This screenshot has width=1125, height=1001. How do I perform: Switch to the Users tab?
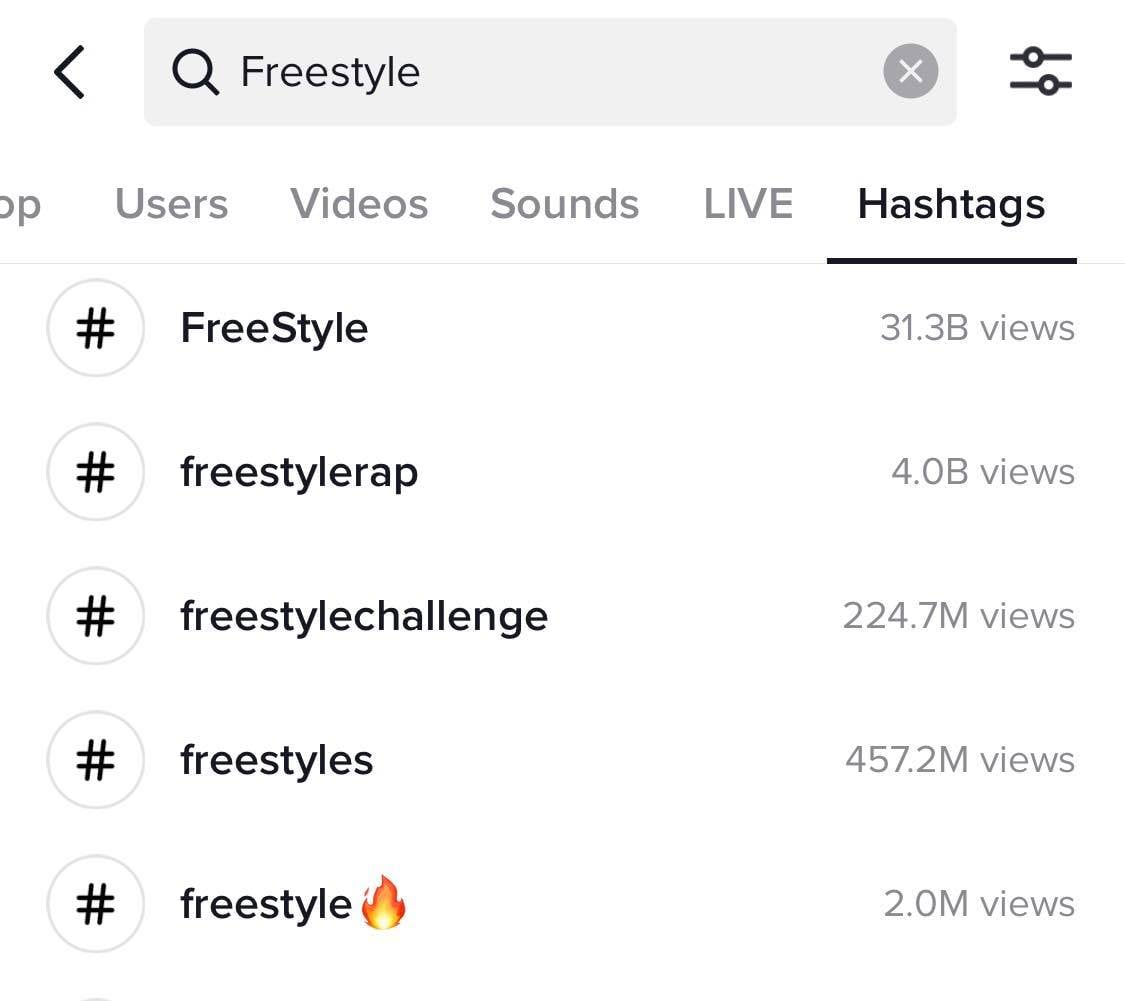click(171, 204)
